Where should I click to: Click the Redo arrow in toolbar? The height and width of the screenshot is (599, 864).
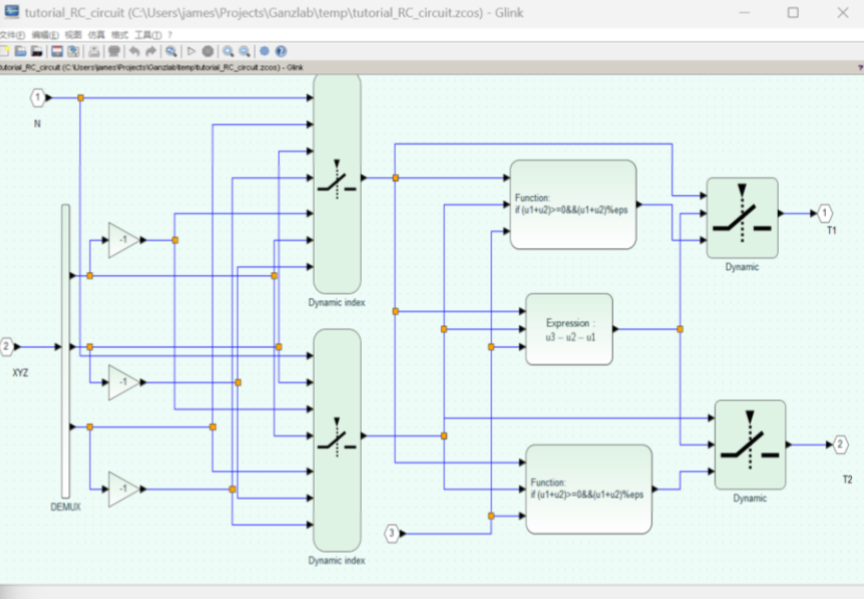151,51
